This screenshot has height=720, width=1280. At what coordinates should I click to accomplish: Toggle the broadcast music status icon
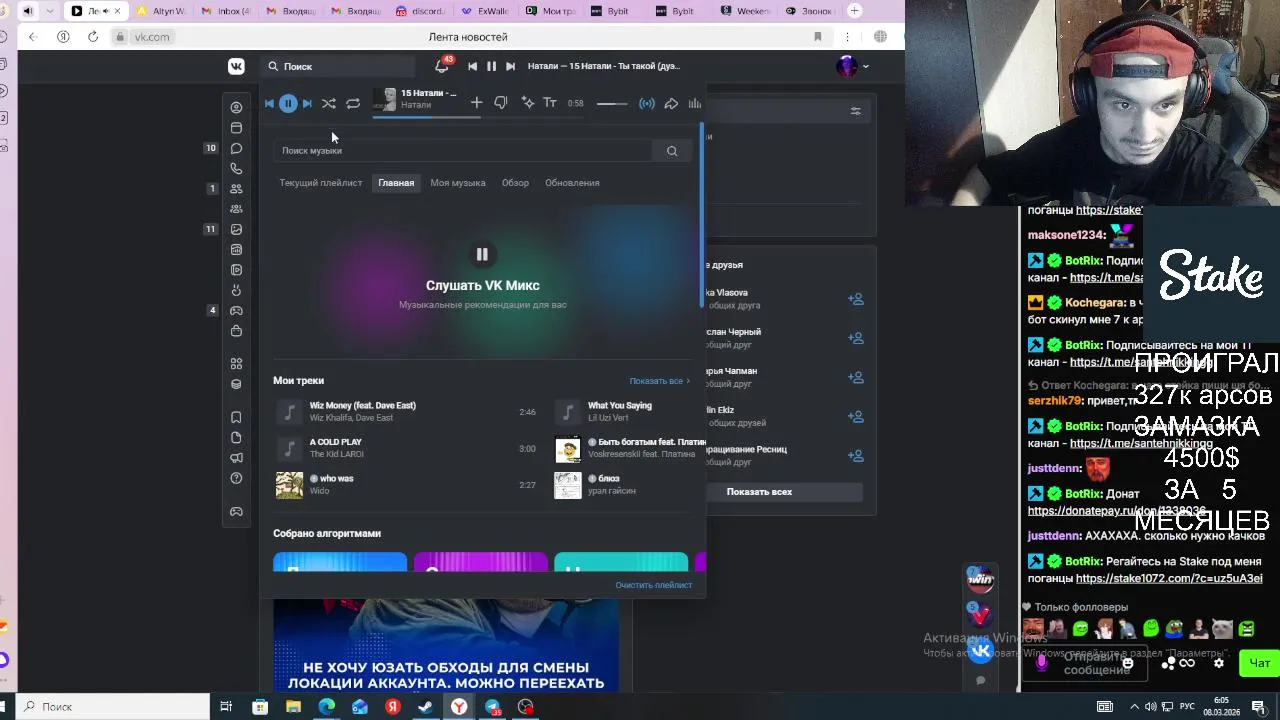[x=647, y=103]
